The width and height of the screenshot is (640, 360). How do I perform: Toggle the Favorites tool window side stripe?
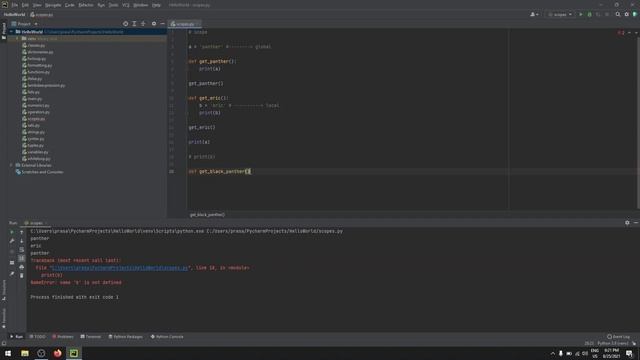coord(4,318)
